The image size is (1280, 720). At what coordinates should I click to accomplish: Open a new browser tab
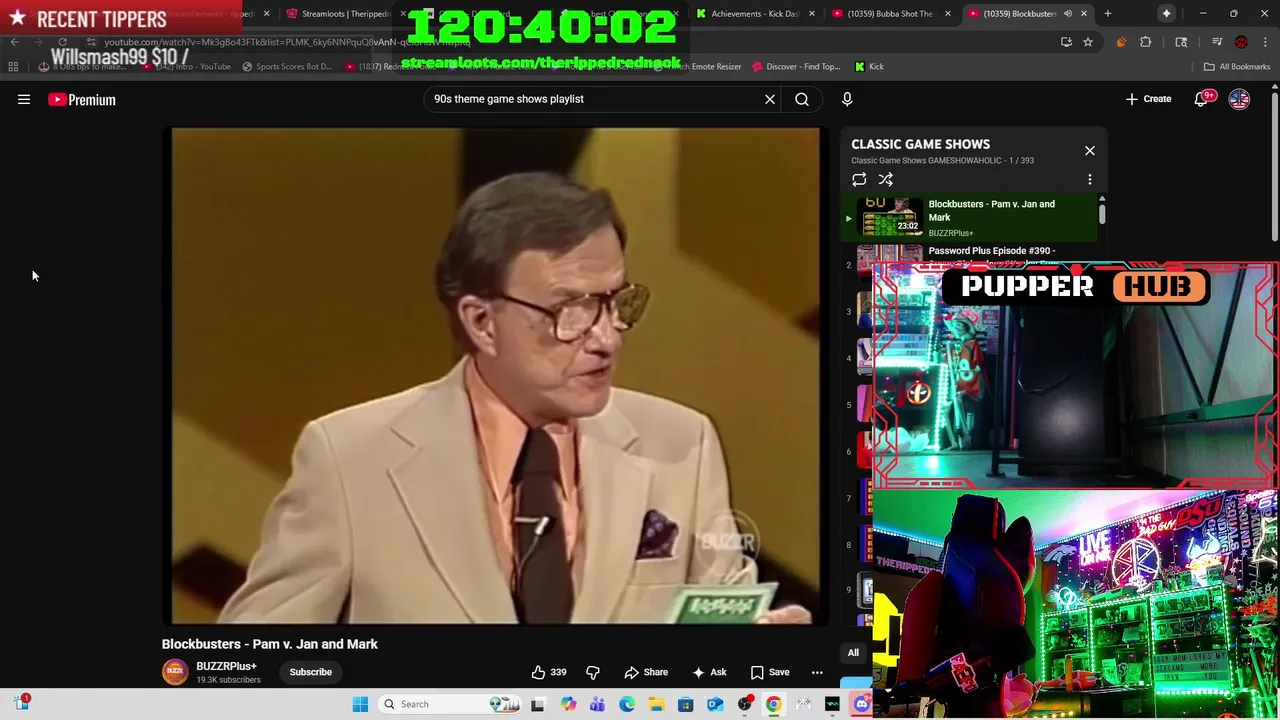point(1107,14)
